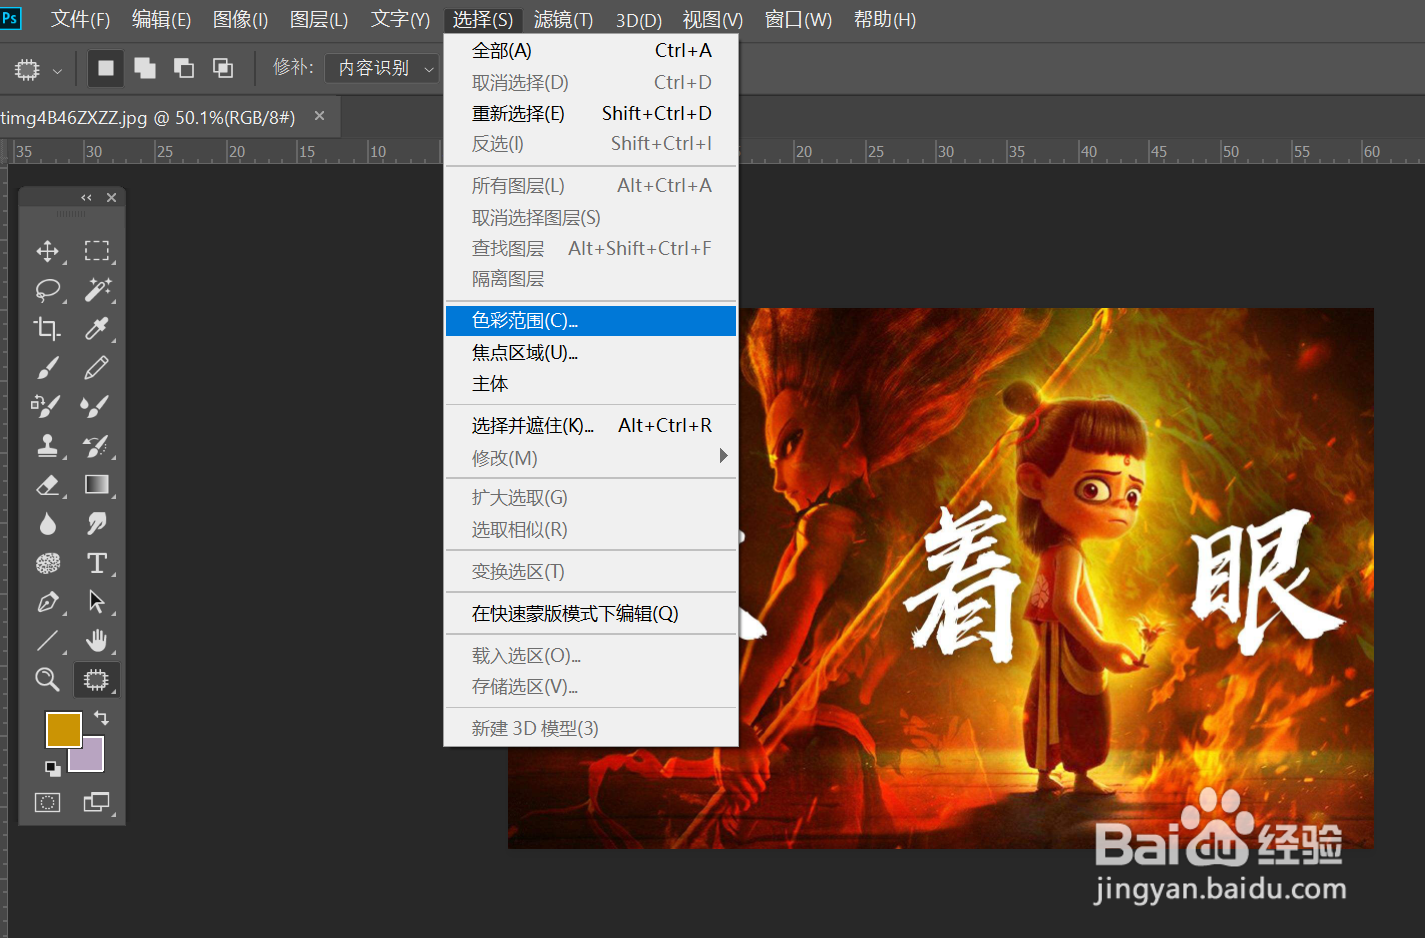1425x938 pixels.
Task: Select the Pen tool
Action: point(47,602)
